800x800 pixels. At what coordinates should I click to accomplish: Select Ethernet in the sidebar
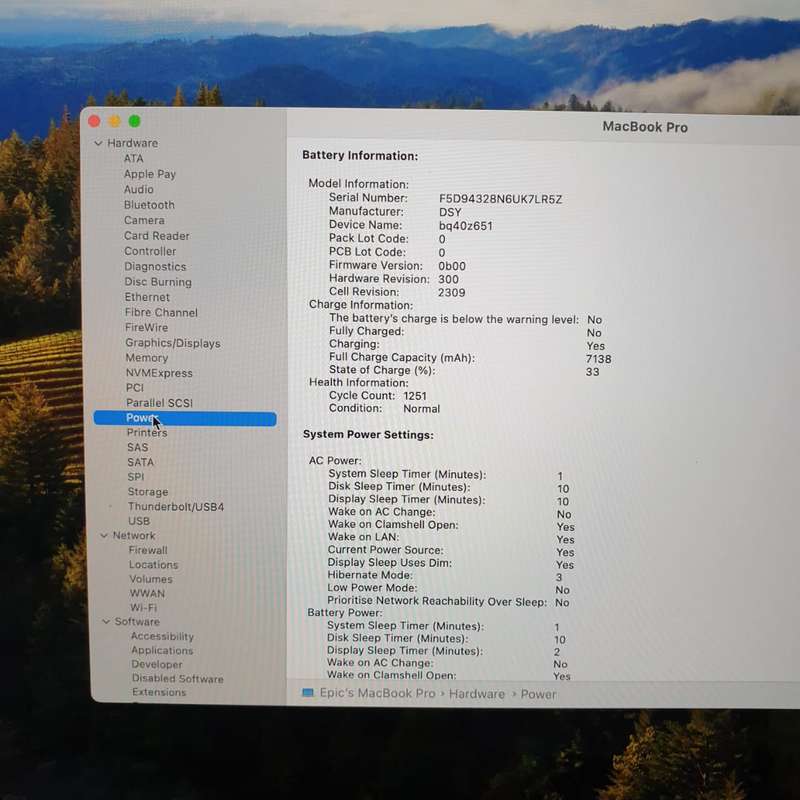point(147,297)
